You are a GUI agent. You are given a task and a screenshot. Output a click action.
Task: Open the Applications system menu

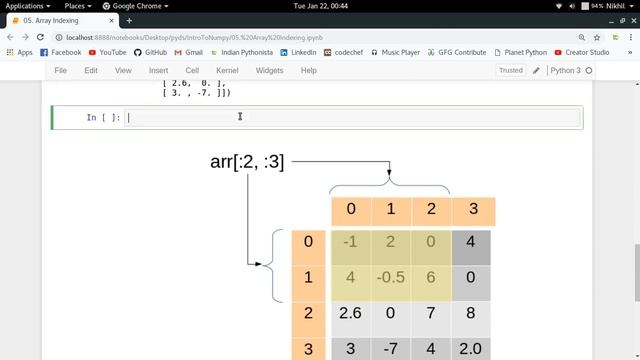click(27, 6)
